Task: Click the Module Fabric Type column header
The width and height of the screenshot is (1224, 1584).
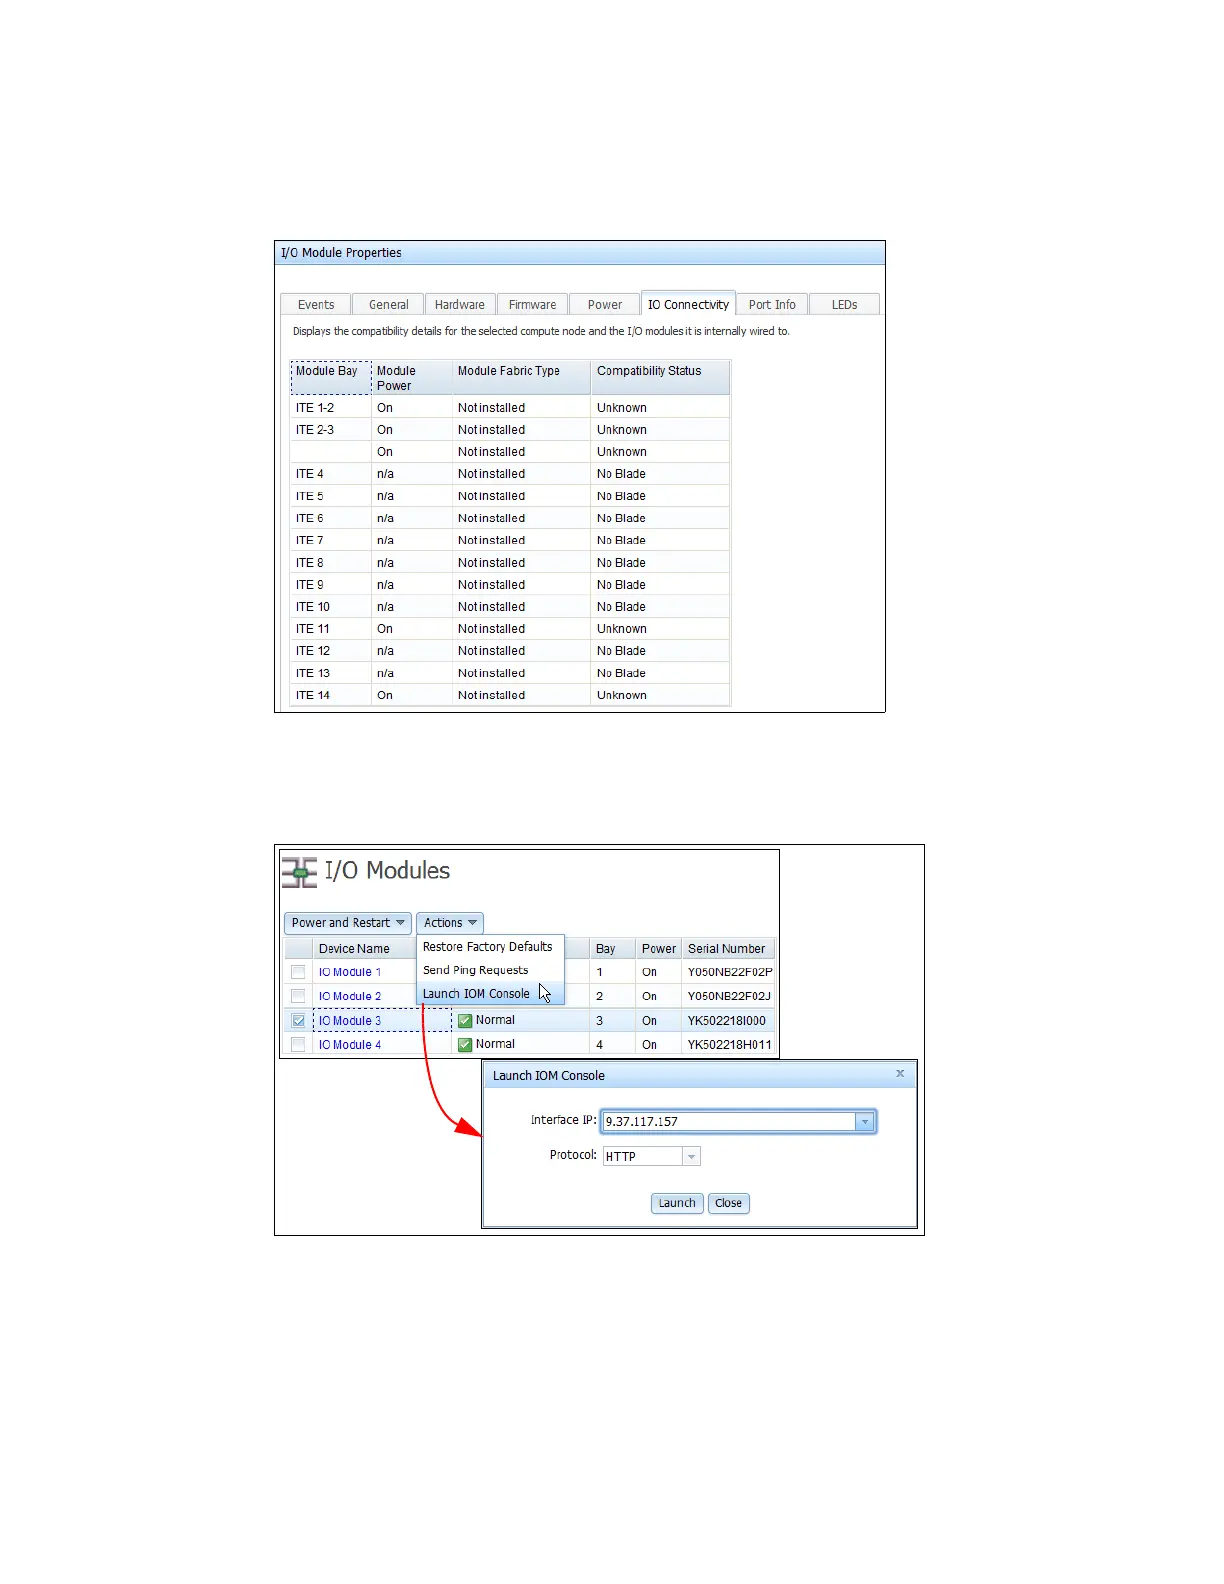Action: [521, 378]
